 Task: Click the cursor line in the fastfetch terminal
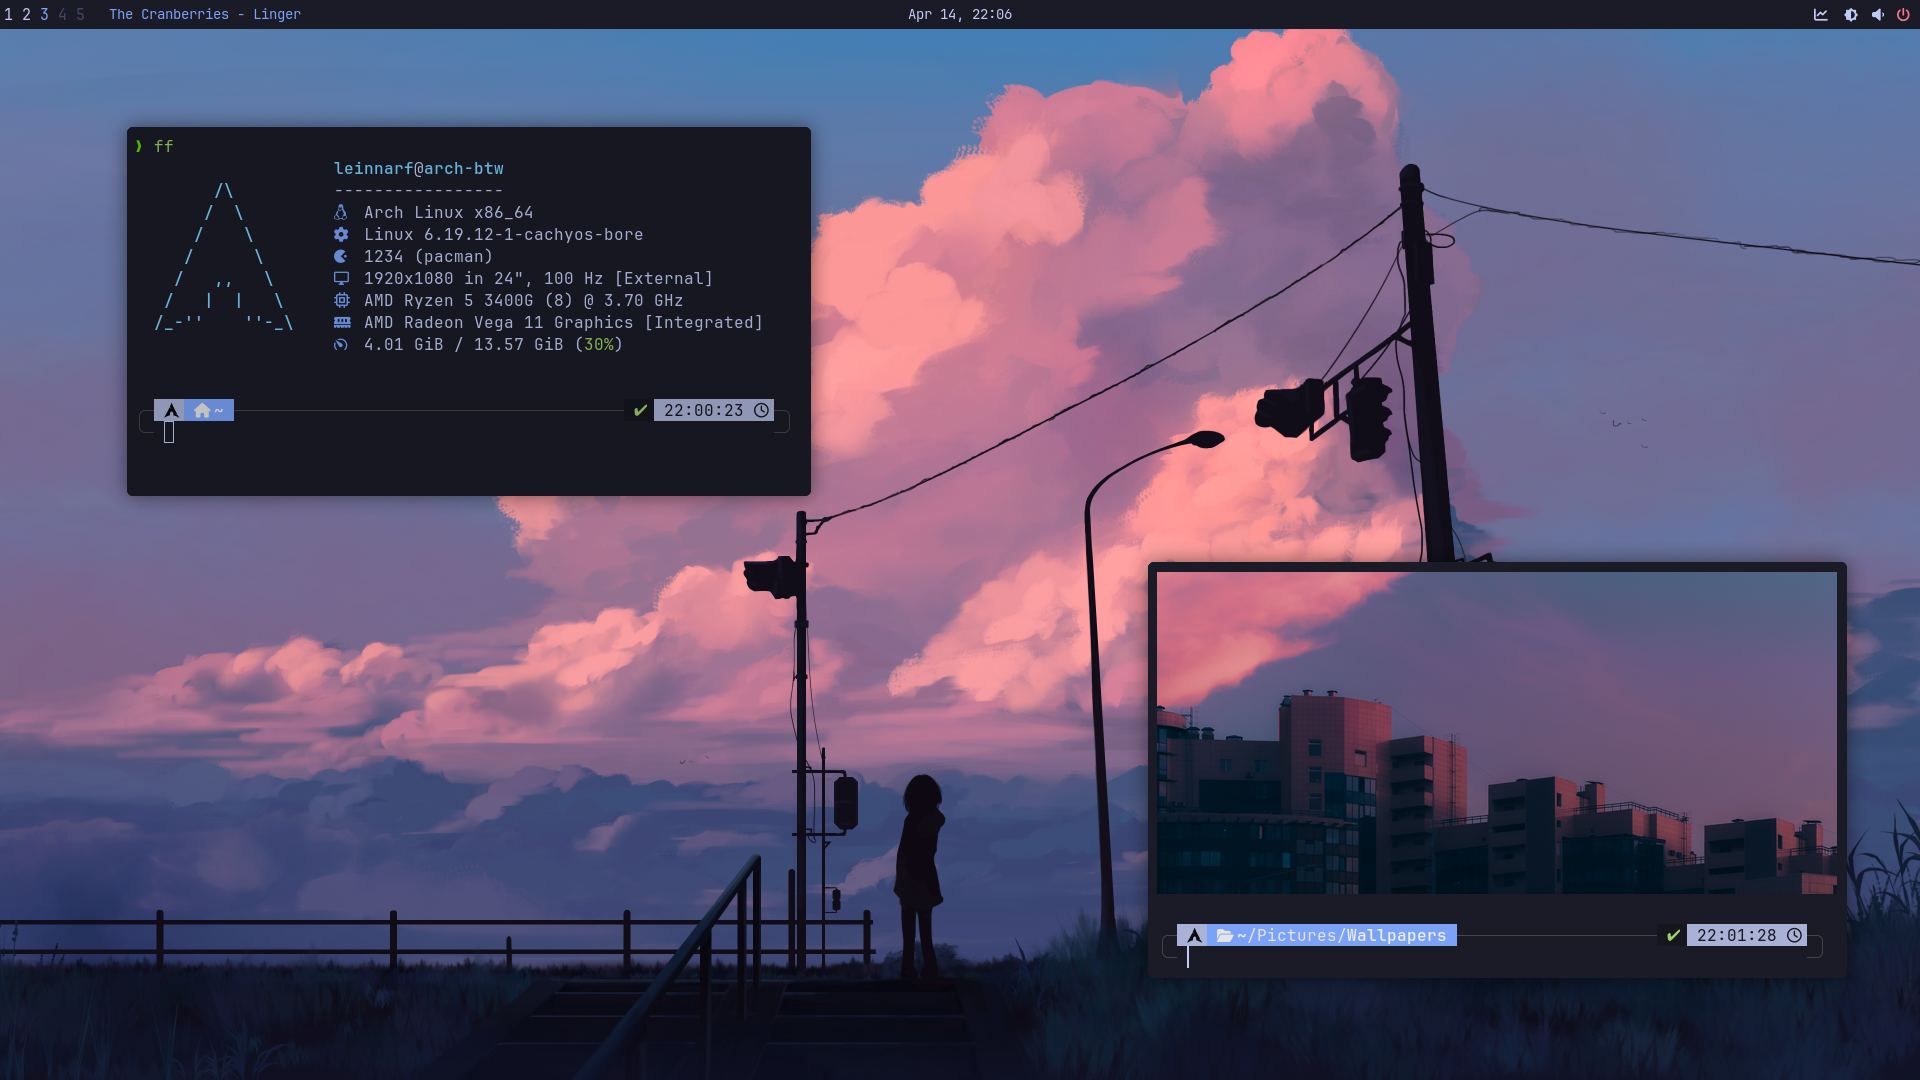click(x=169, y=432)
